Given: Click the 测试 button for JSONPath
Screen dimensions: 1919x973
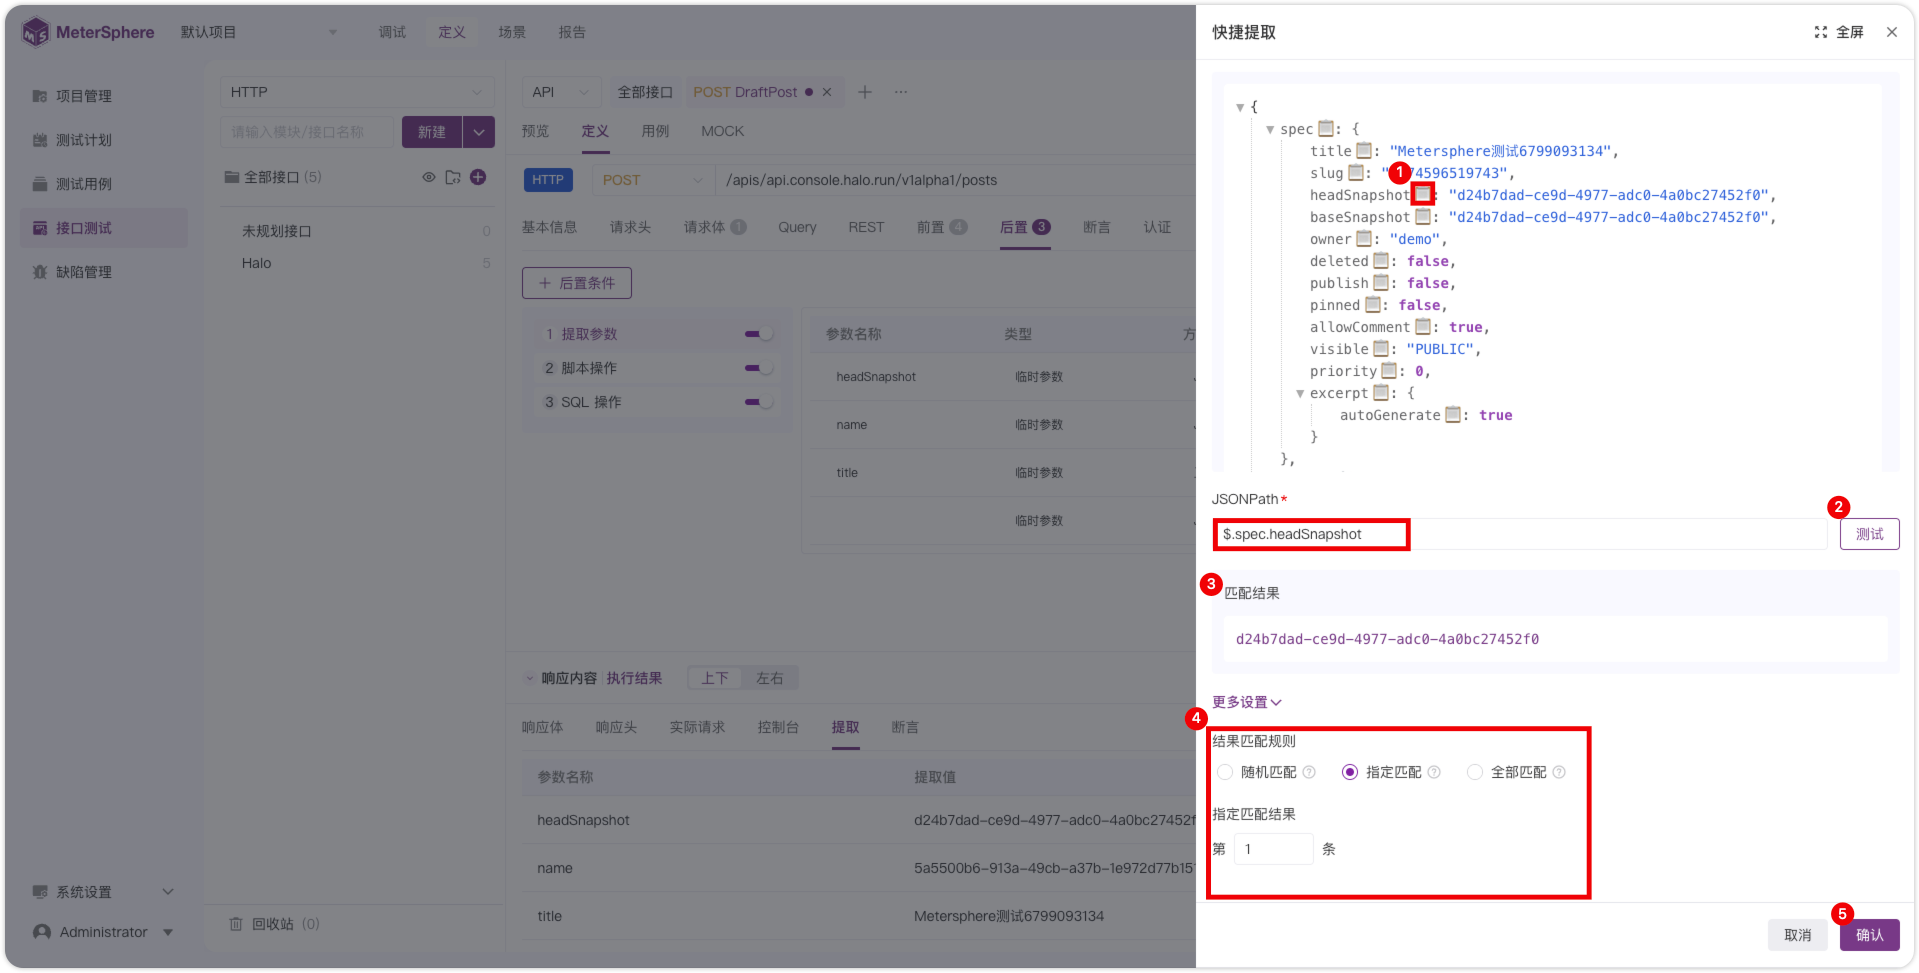Looking at the screenshot, I should coord(1869,534).
